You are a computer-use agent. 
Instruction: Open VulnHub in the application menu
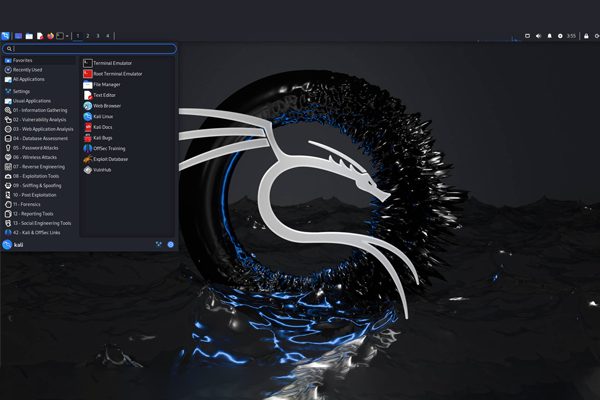[x=105, y=170]
